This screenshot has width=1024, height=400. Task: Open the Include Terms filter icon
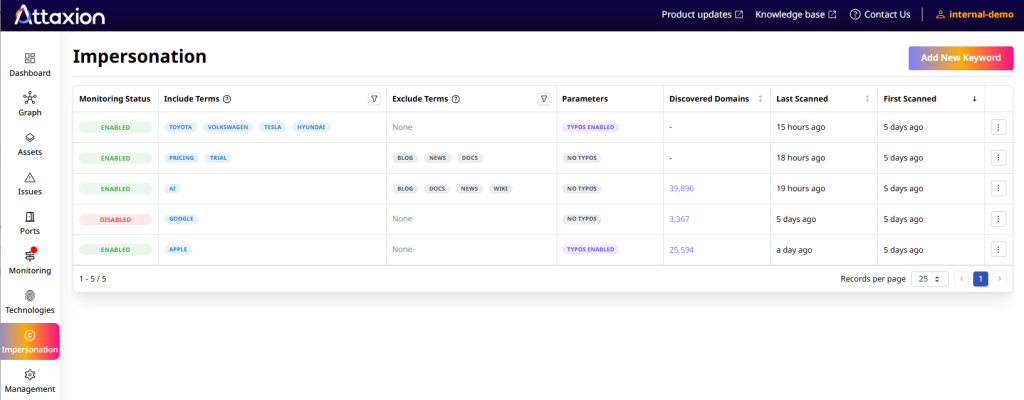(x=374, y=99)
